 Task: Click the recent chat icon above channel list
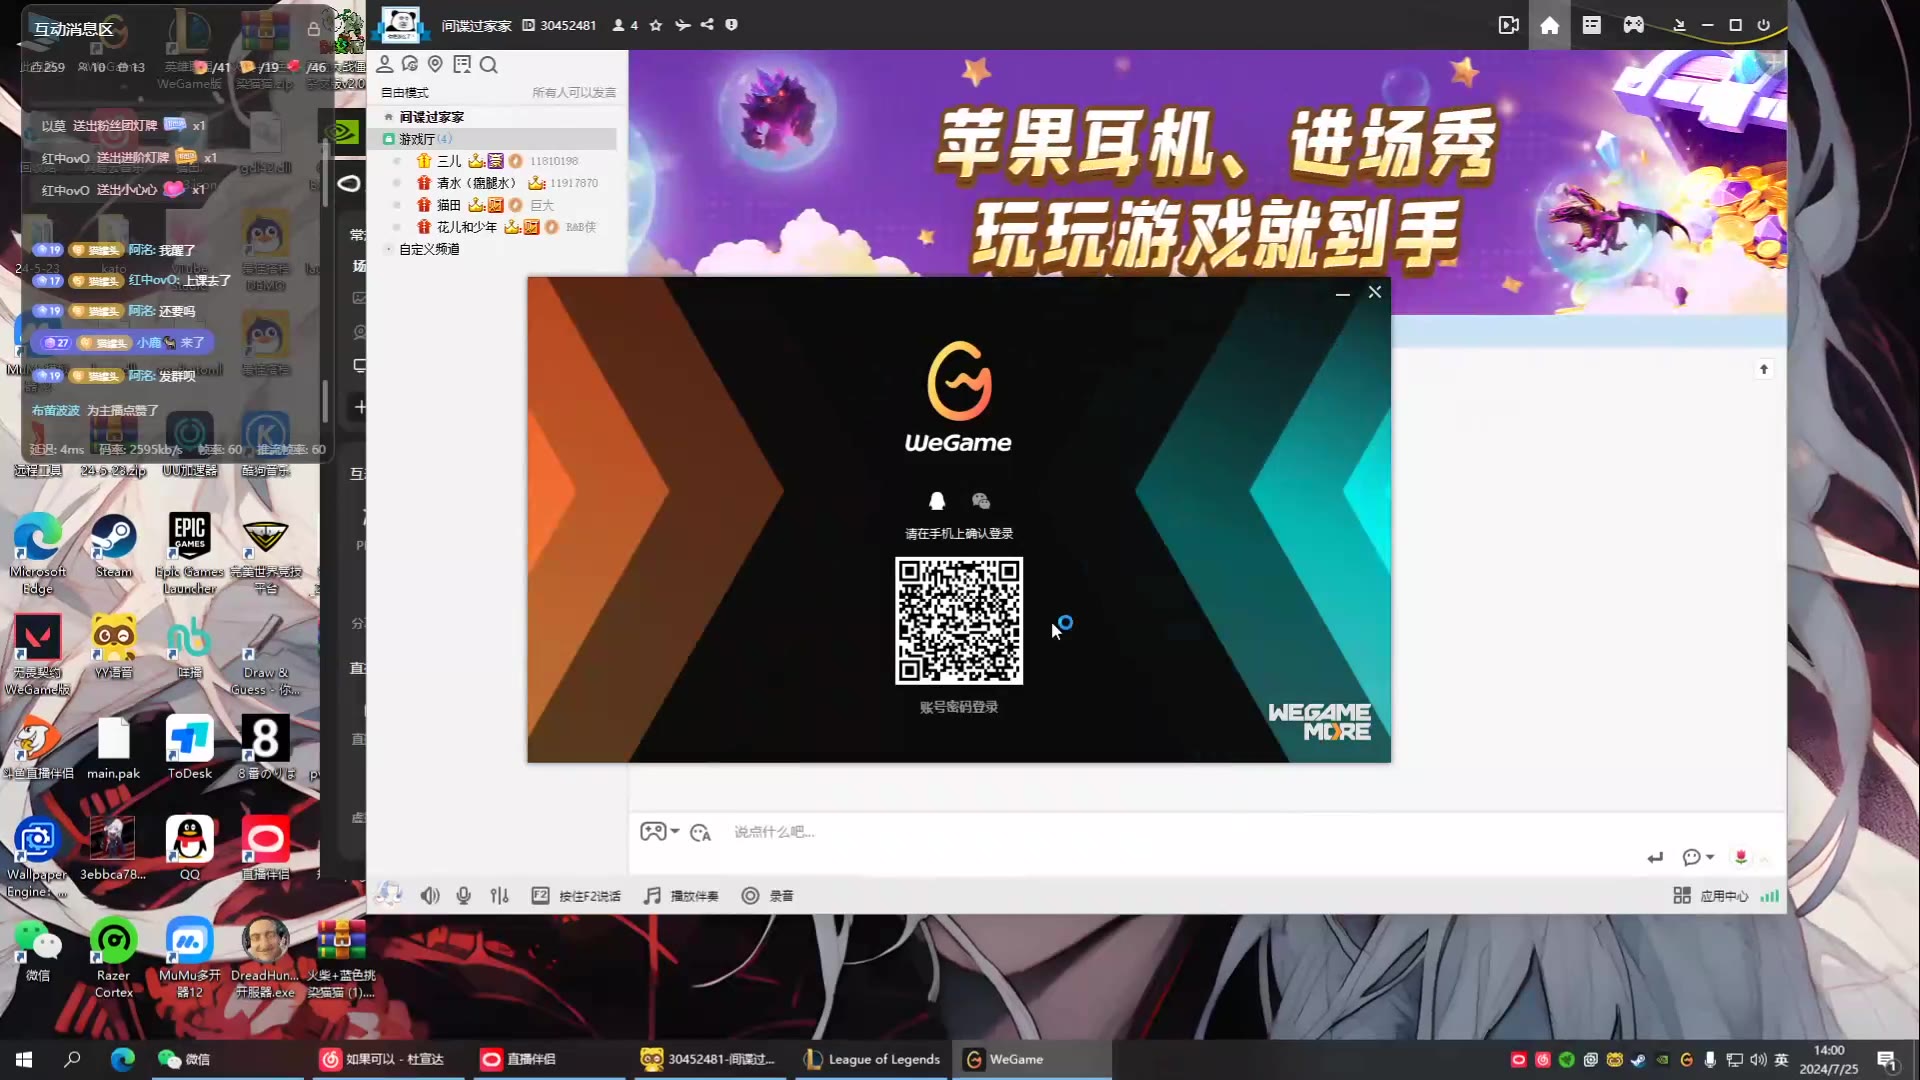click(x=410, y=64)
